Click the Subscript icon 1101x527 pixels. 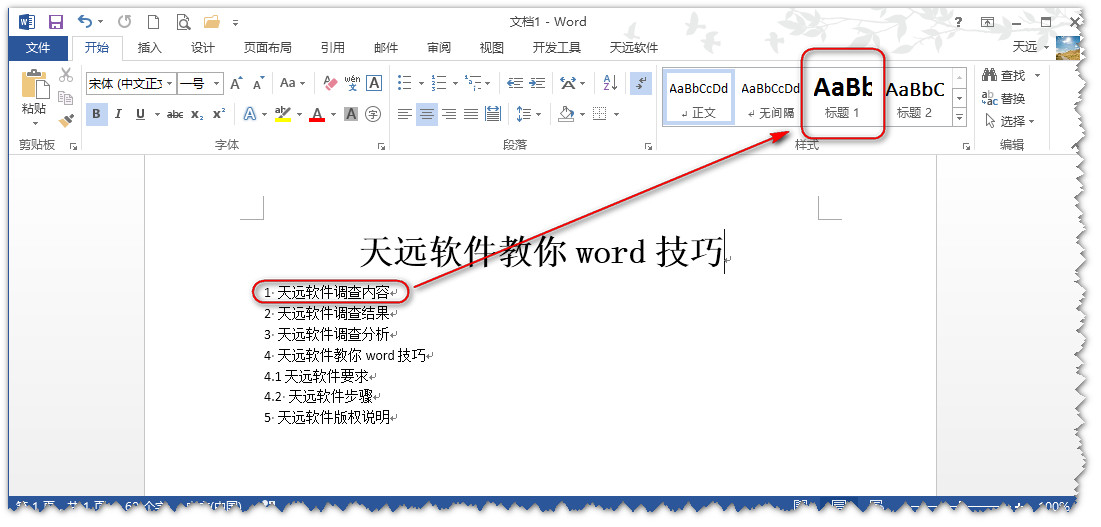coord(197,114)
